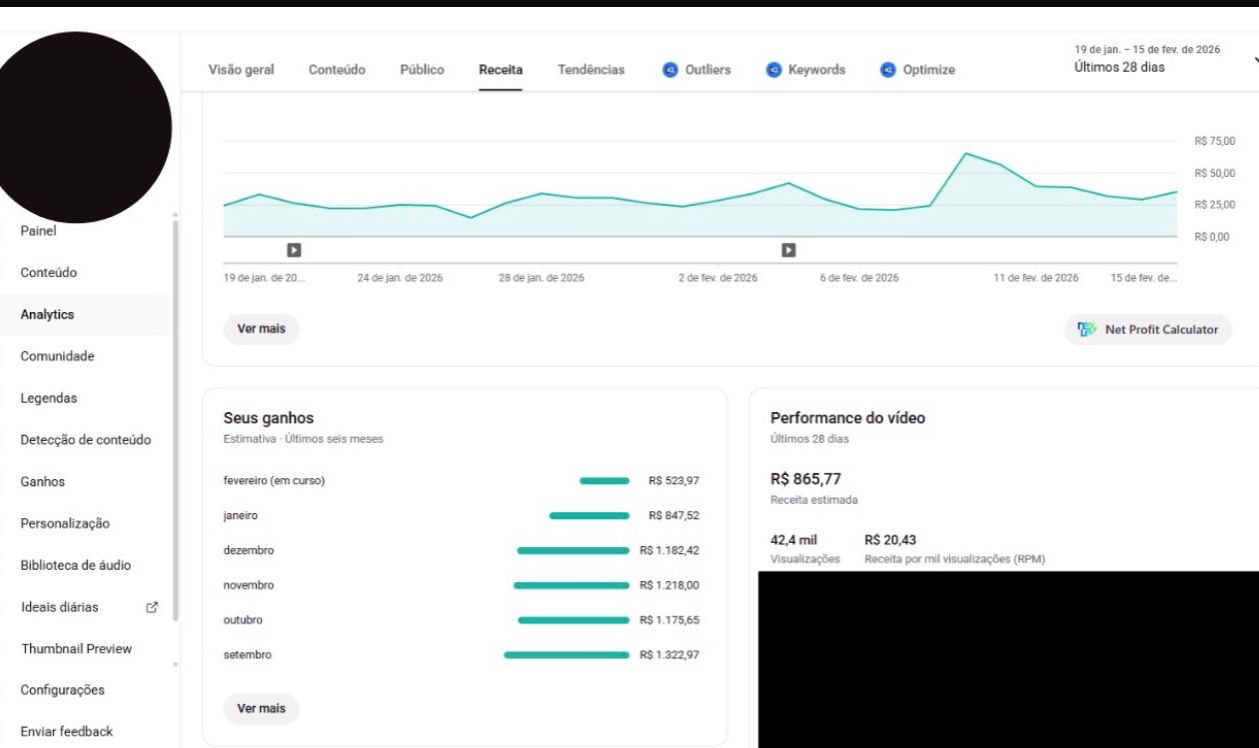Click the Keywords extension icon
This screenshot has height=748, width=1259.
click(774, 70)
